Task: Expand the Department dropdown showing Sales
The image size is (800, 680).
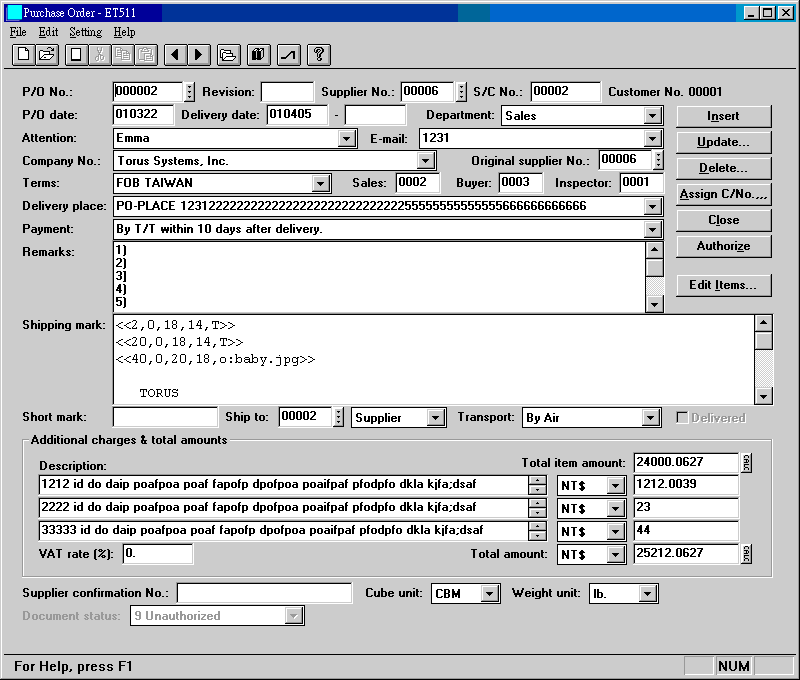Action: 653,116
